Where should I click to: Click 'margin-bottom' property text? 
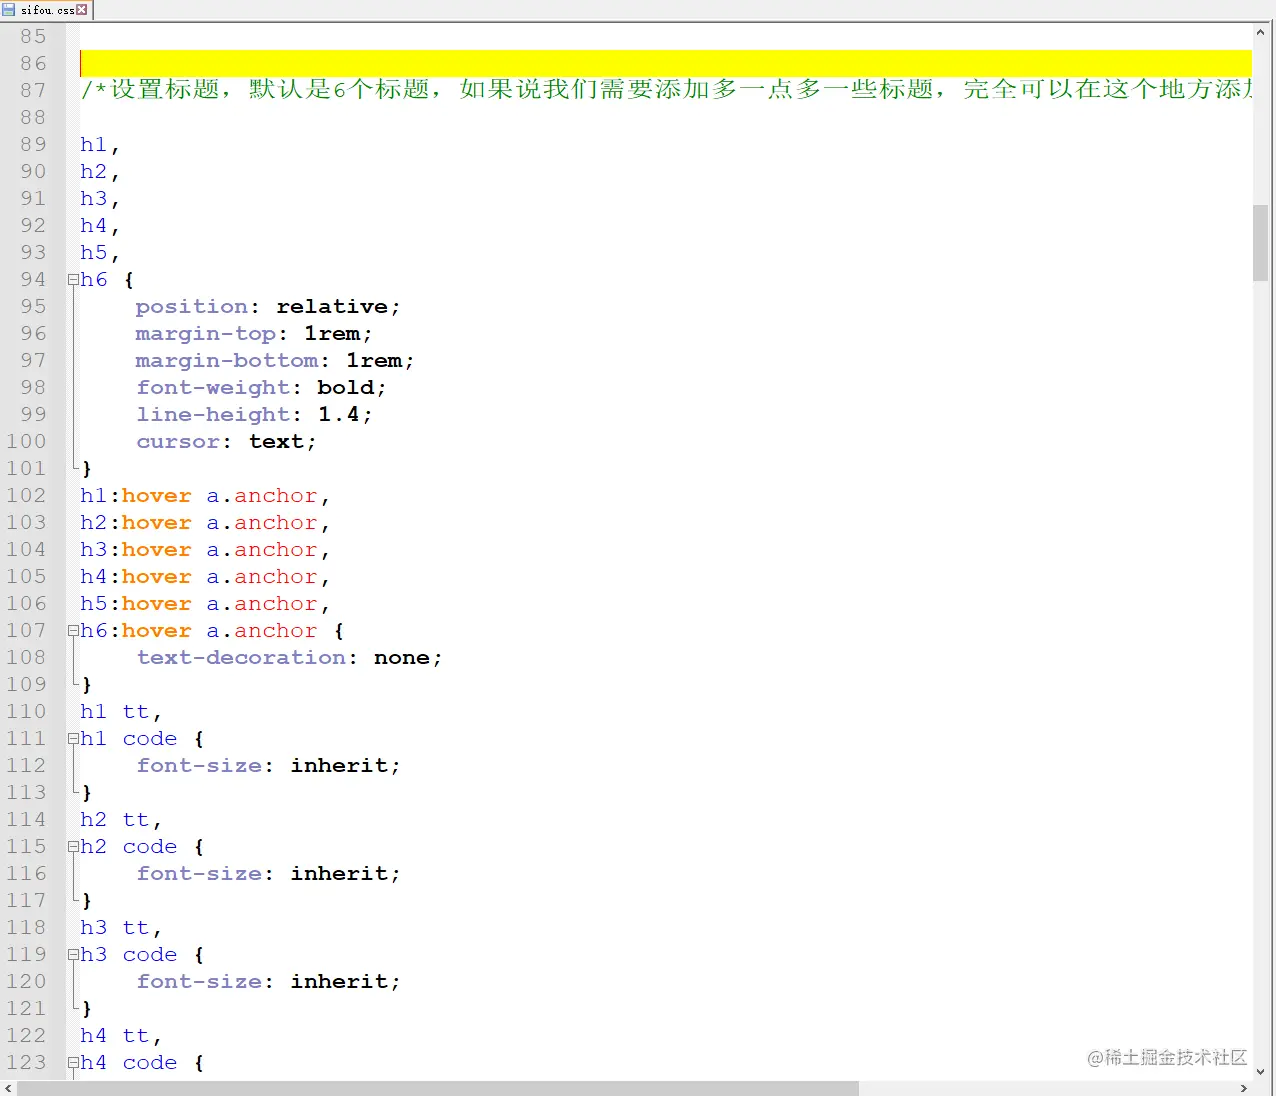[x=227, y=361]
